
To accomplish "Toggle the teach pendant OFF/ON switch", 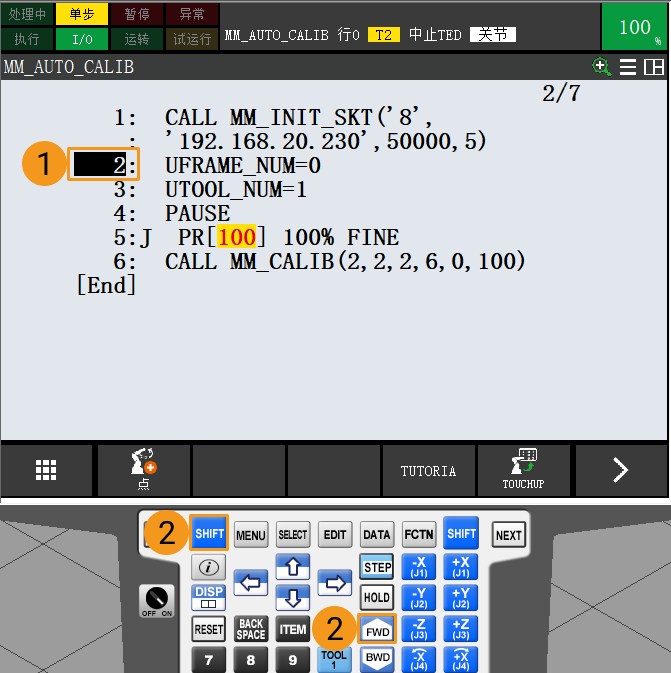I will [157, 601].
